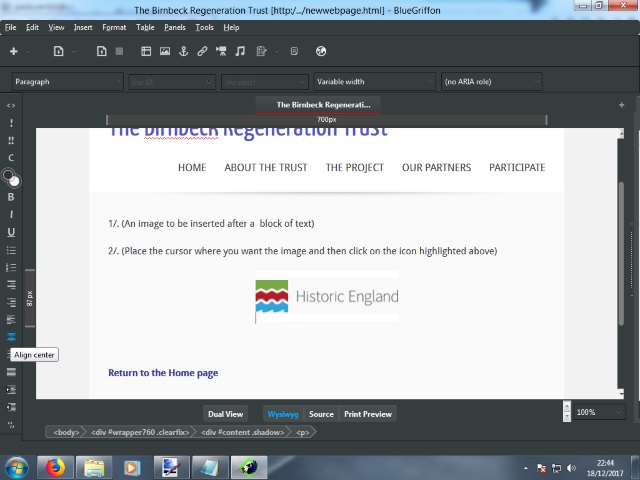The width and height of the screenshot is (640, 480).
Task: Toggle emphasis single exclamation button
Action: click(11, 123)
